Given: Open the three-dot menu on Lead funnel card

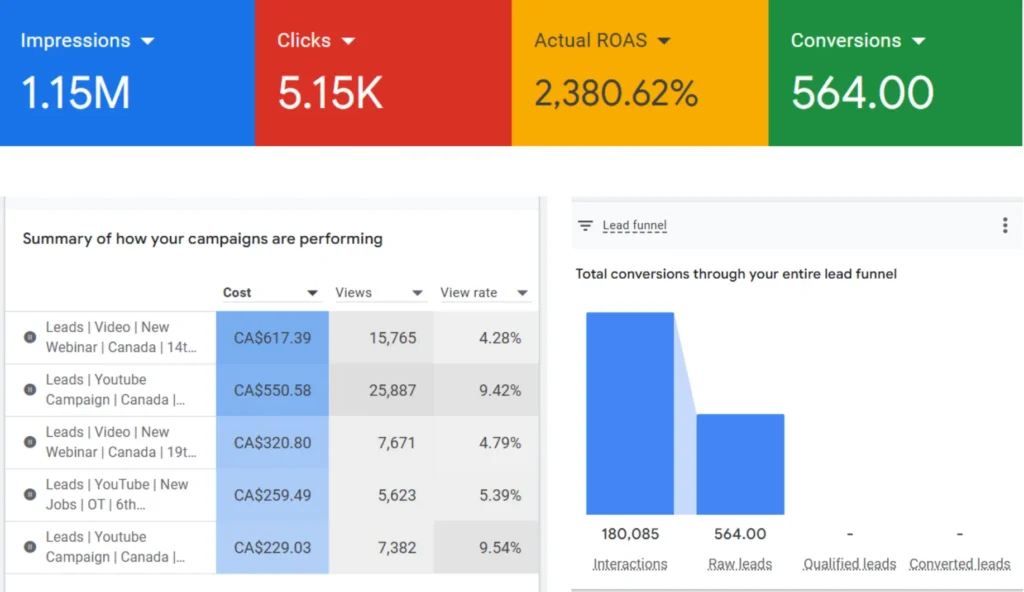Looking at the screenshot, I should [1005, 226].
